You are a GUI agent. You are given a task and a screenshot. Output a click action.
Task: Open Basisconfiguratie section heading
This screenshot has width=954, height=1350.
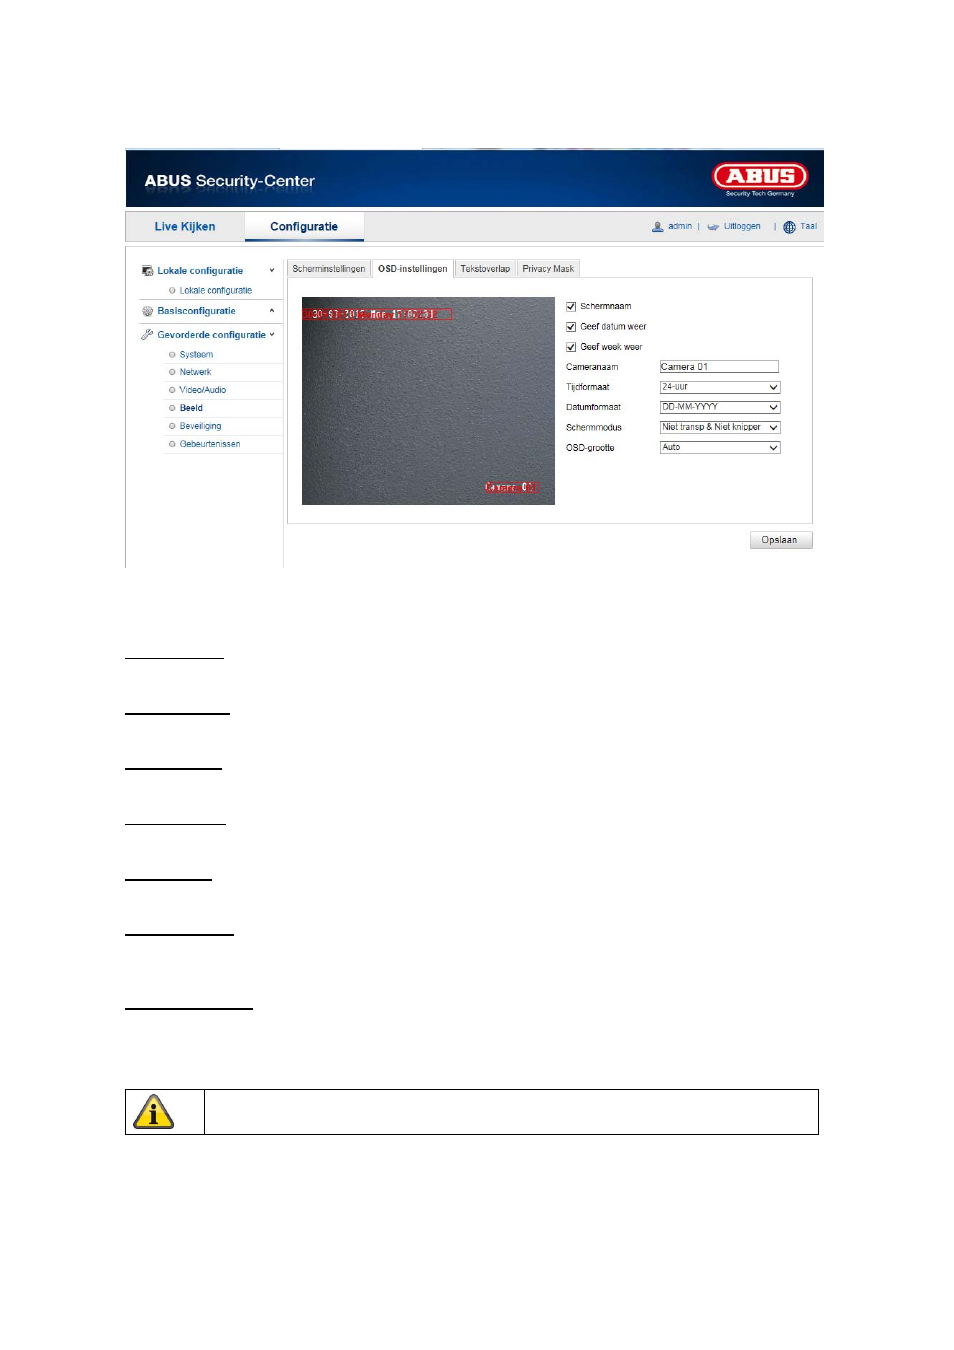click(x=196, y=311)
